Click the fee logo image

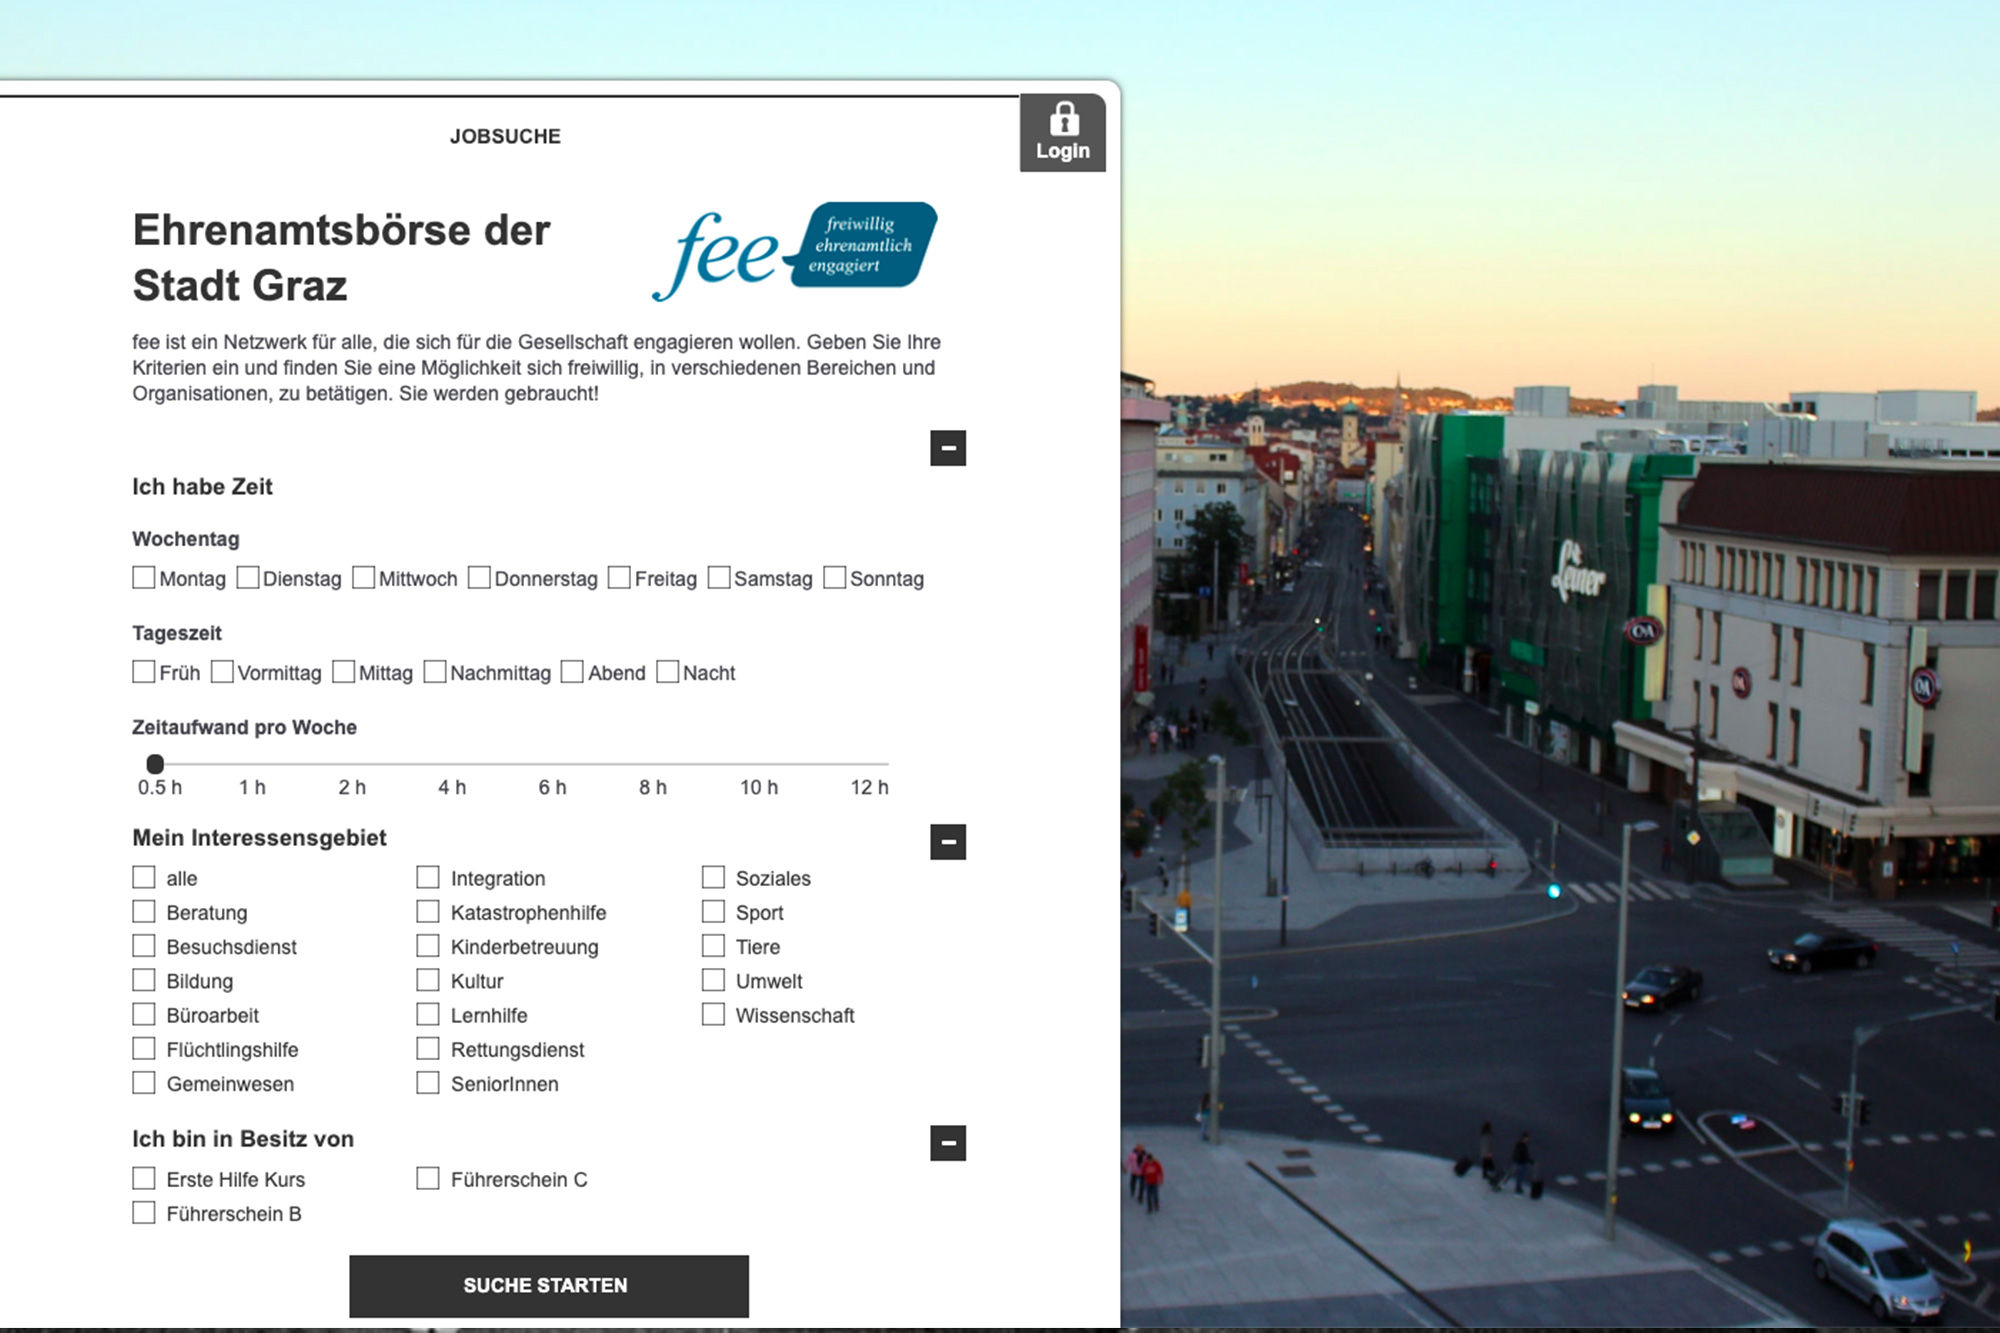[x=795, y=251]
